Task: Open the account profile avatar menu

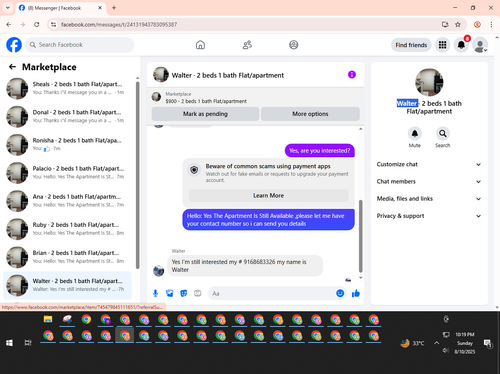Action: click(480, 45)
